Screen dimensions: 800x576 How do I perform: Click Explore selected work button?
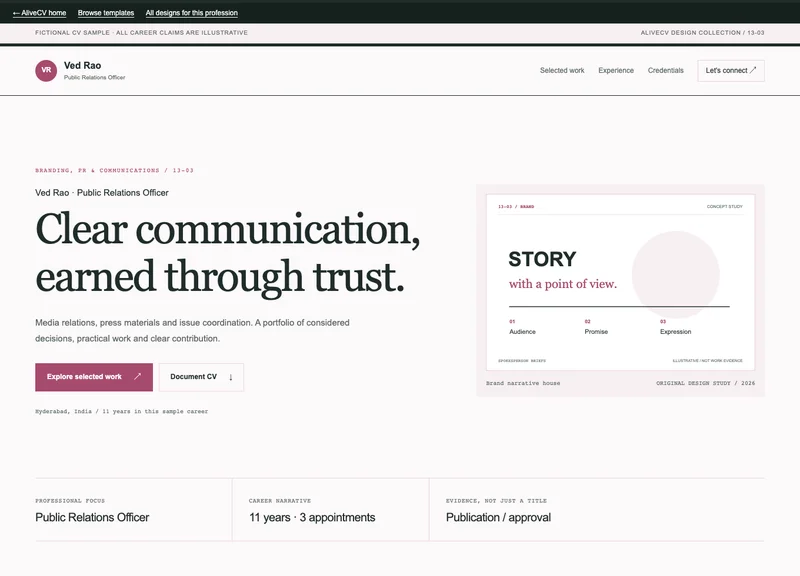tap(94, 377)
